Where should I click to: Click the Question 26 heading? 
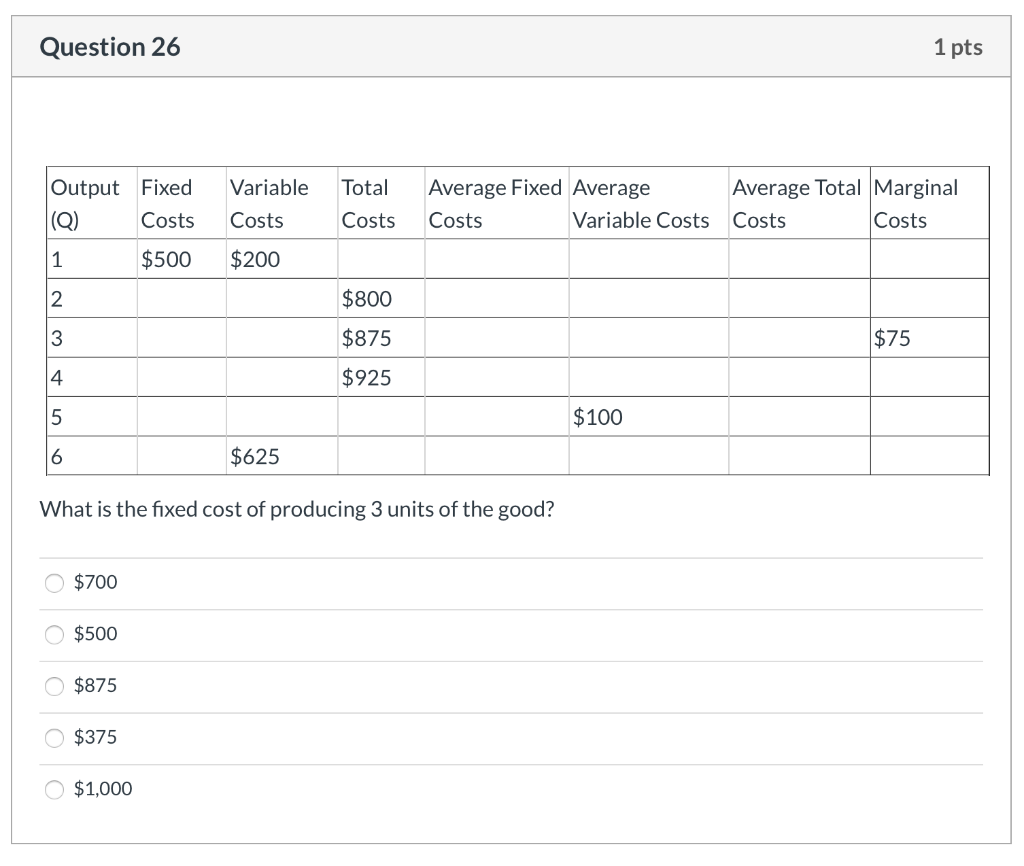110,47
